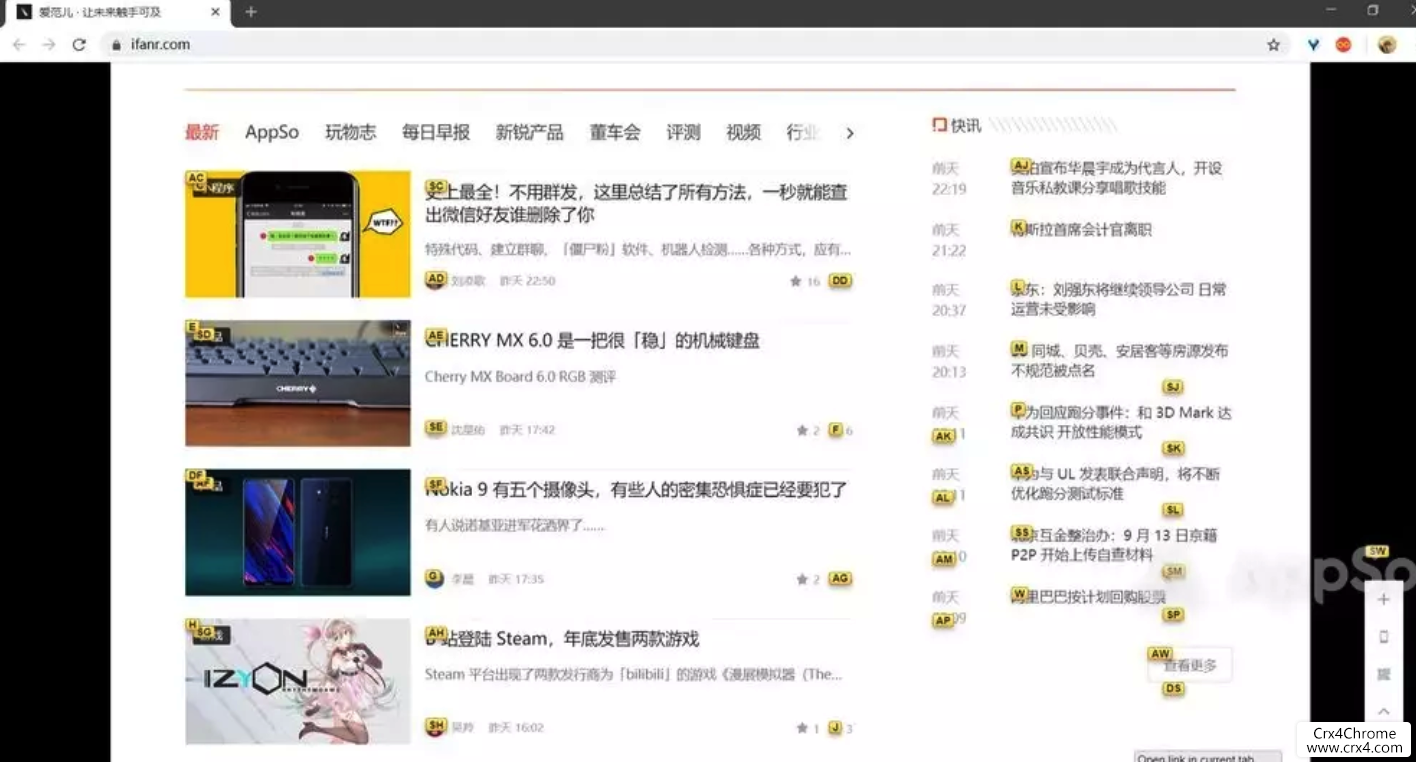Expand more categories with the right chevron
Image resolution: width=1416 pixels, height=762 pixels.
pyautogui.click(x=849, y=133)
